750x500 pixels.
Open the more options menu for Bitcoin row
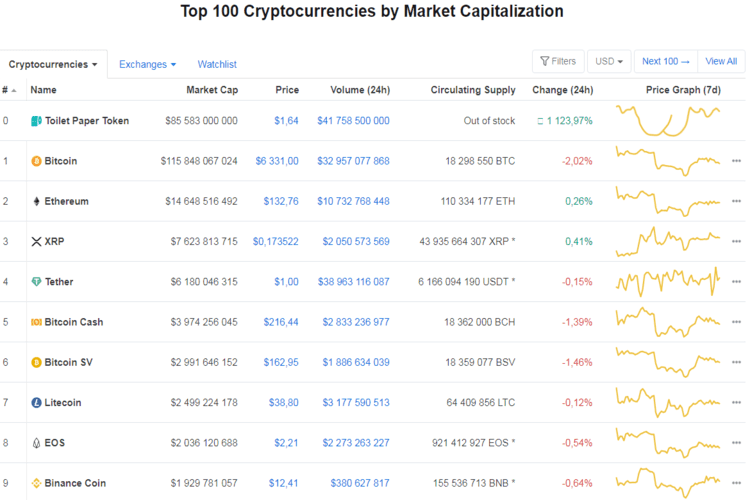[736, 161]
